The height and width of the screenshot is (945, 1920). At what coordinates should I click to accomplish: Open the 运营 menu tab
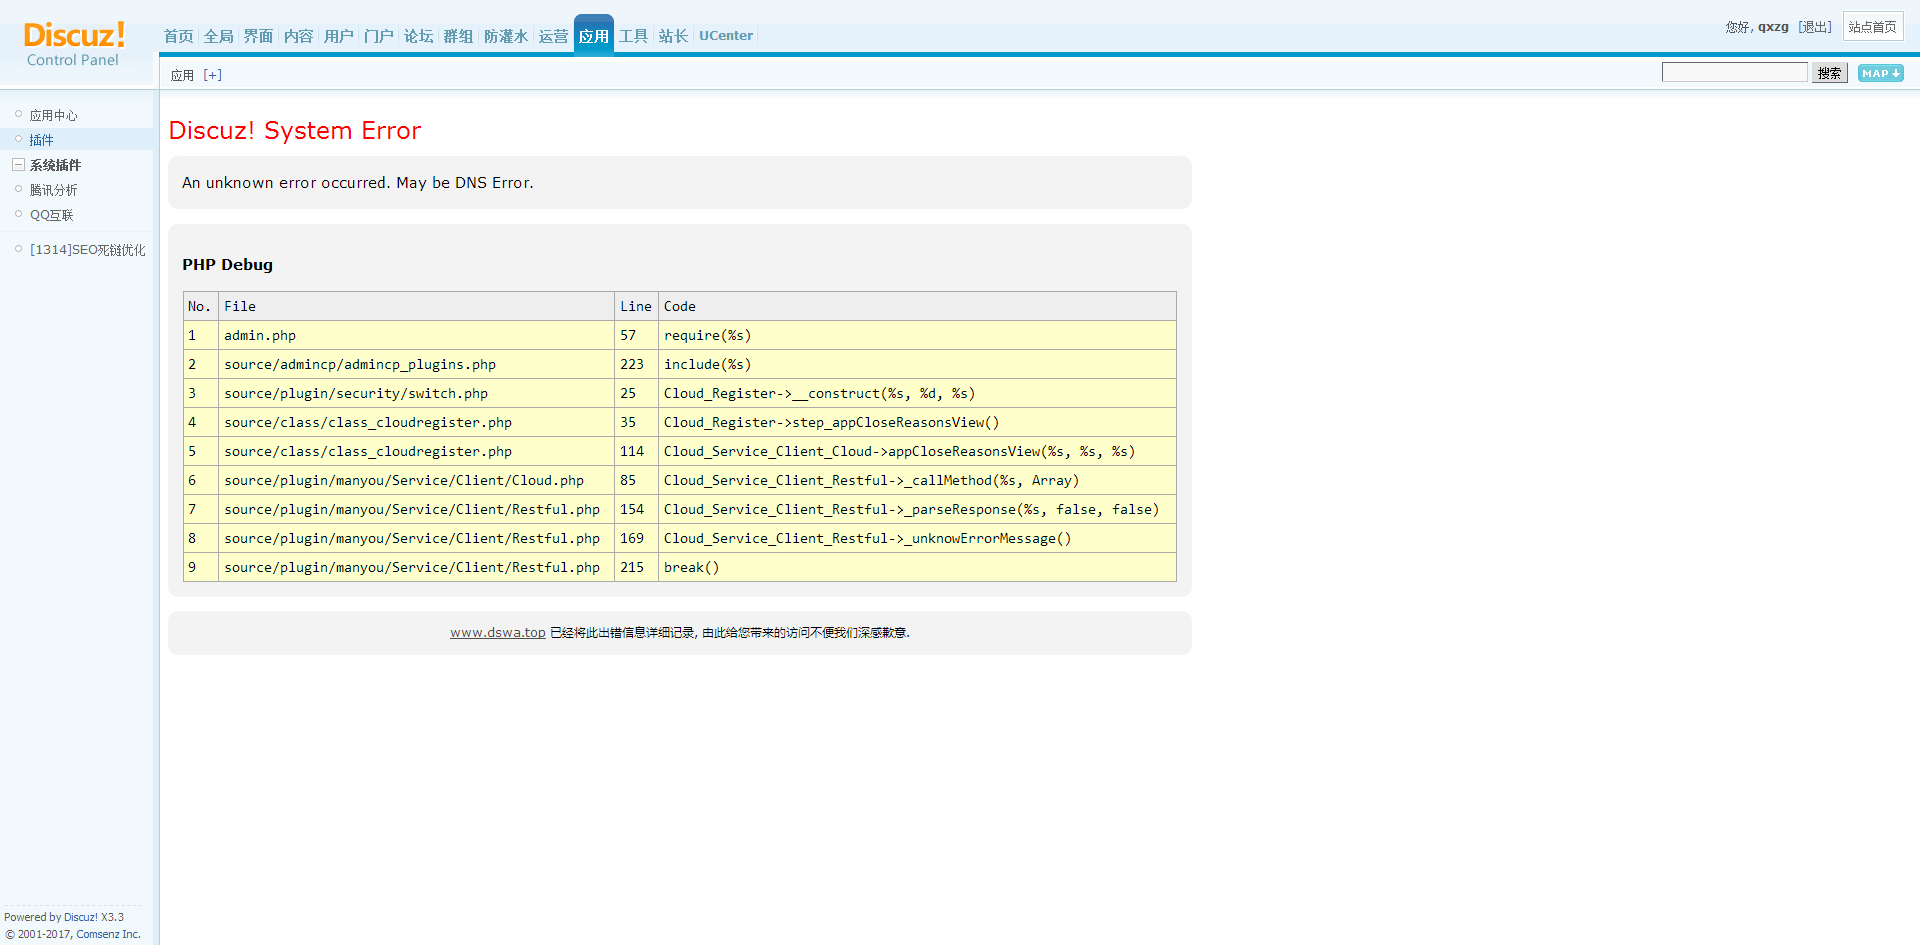pyautogui.click(x=553, y=36)
